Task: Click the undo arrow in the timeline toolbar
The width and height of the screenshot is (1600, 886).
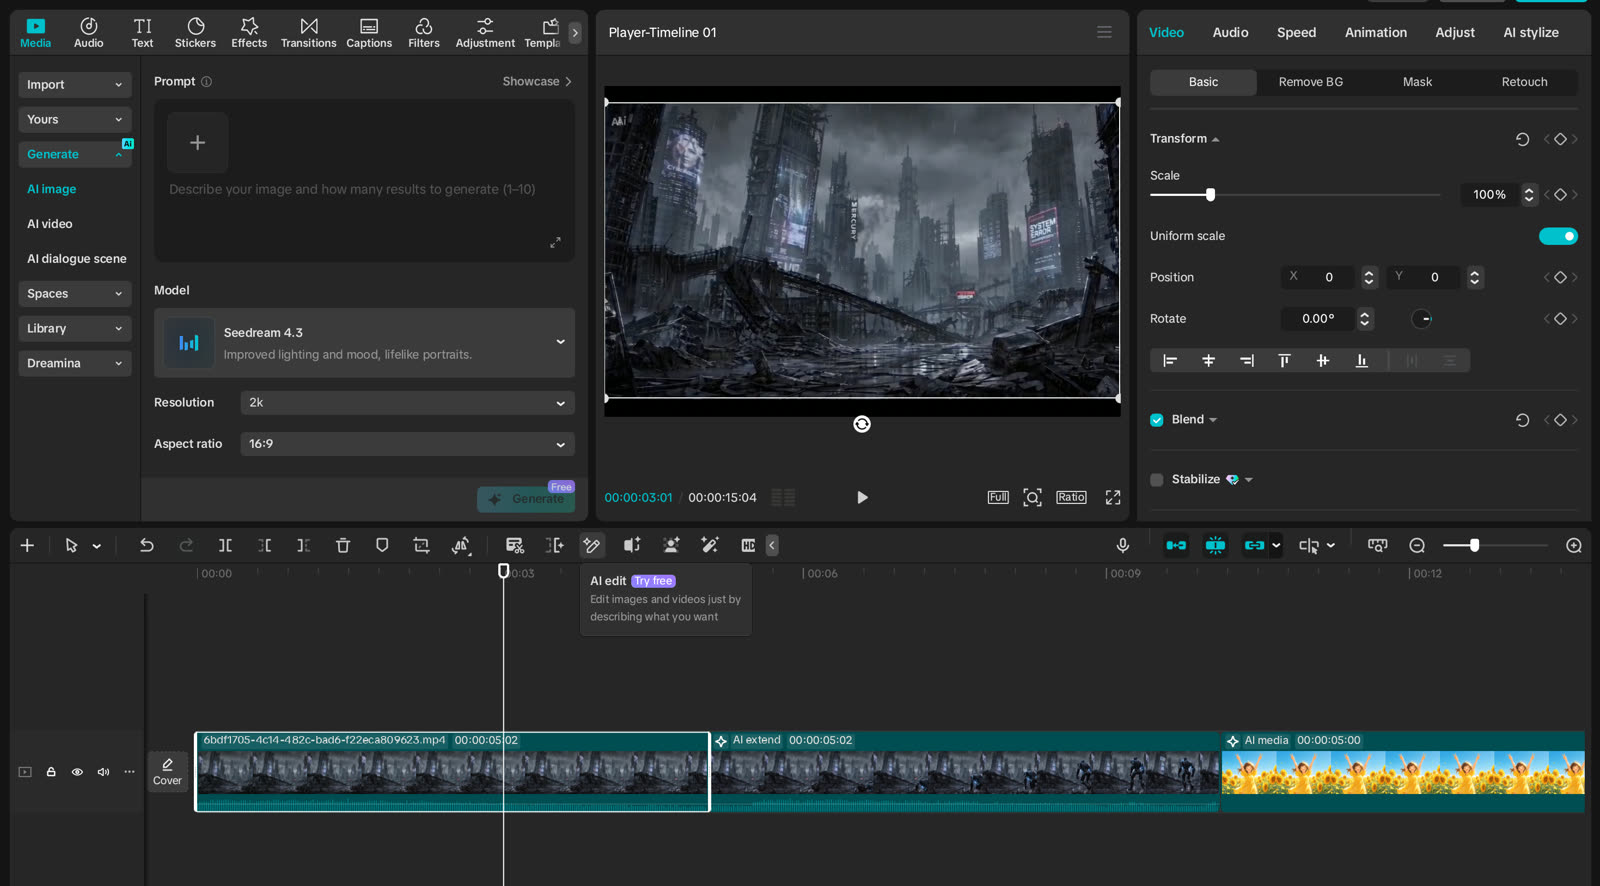Action: click(x=147, y=545)
